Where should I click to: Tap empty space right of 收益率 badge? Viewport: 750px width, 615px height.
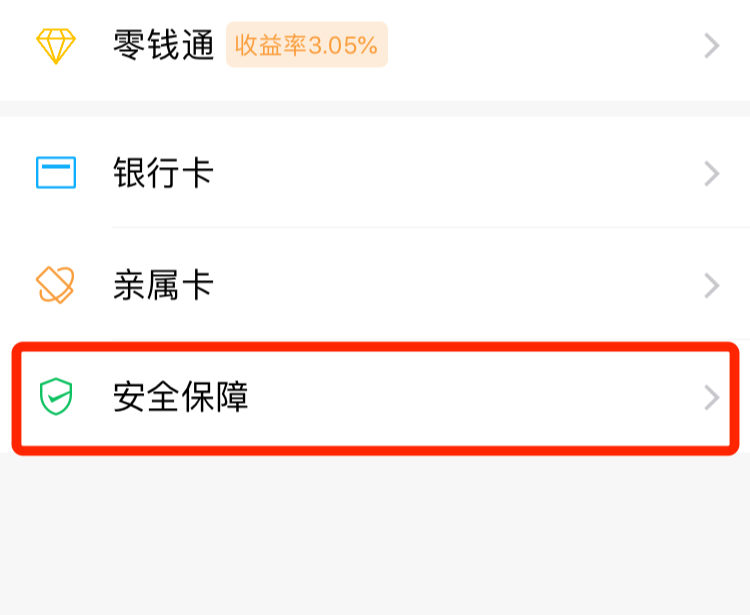click(x=540, y=45)
